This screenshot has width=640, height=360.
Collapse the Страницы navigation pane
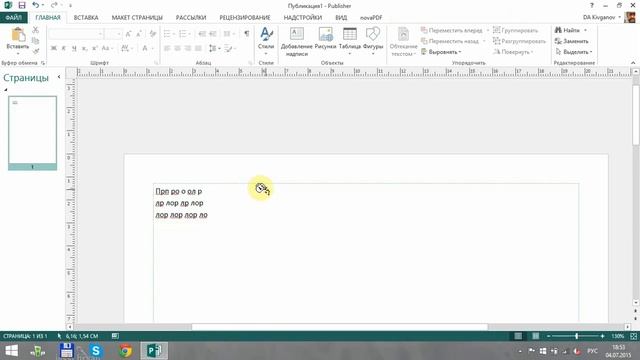click(59, 77)
